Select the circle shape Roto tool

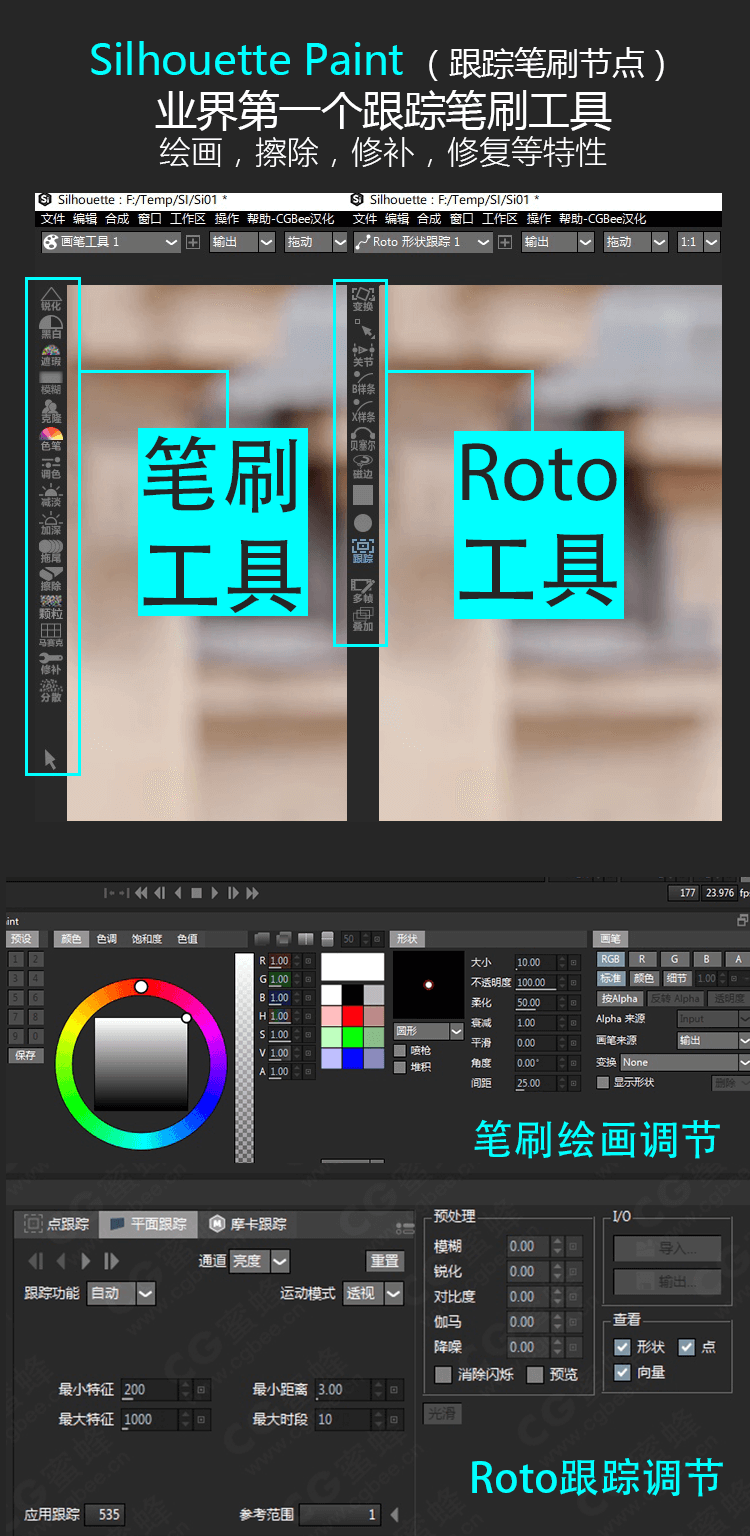pos(362,522)
